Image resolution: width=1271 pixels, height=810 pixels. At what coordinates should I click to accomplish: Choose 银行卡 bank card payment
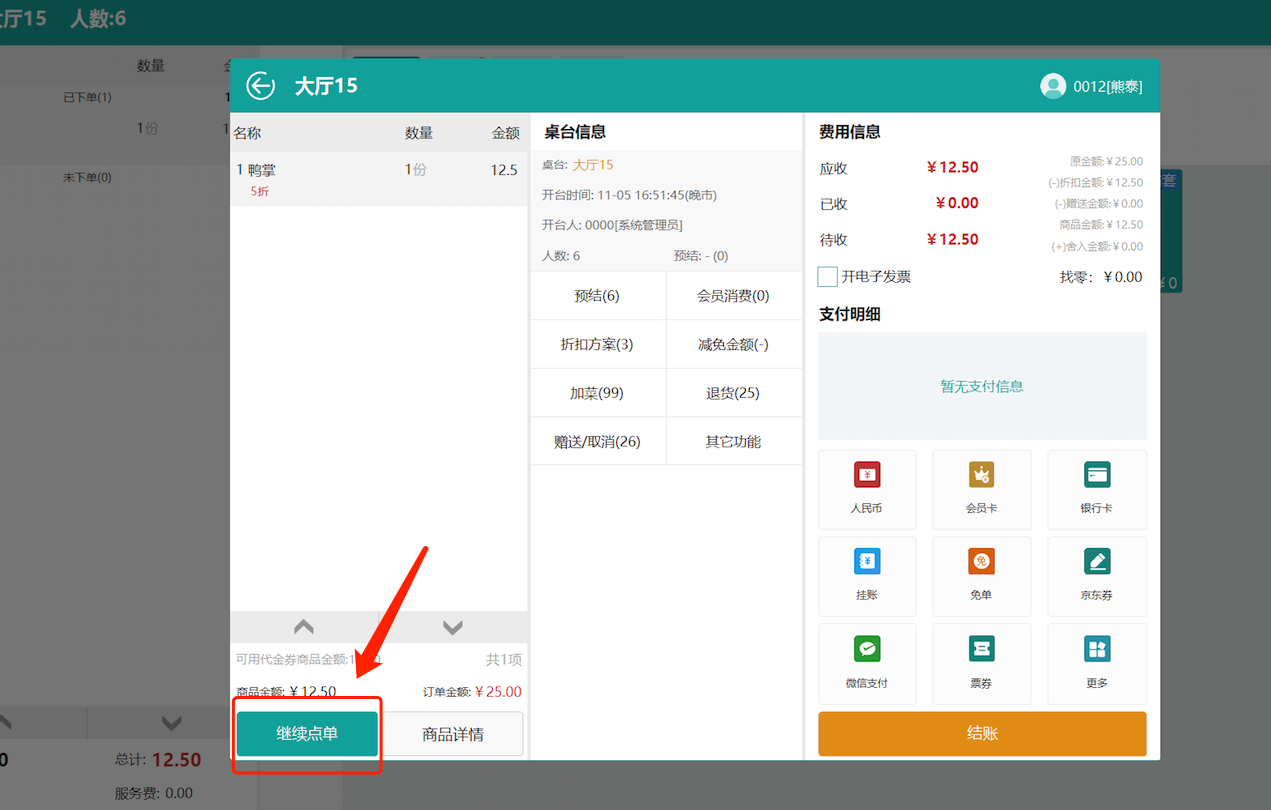1097,489
